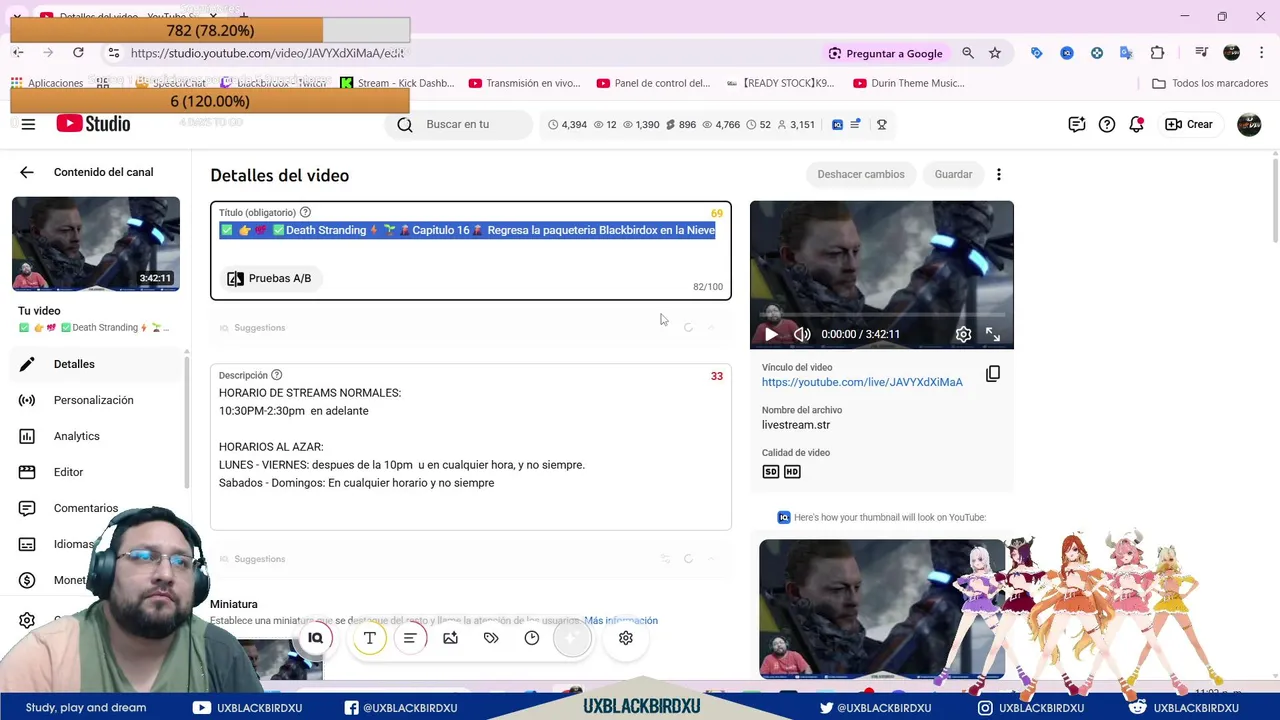This screenshot has width=1280, height=720.
Task: Click the vidIQ IQ floating button
Action: pos(315,638)
